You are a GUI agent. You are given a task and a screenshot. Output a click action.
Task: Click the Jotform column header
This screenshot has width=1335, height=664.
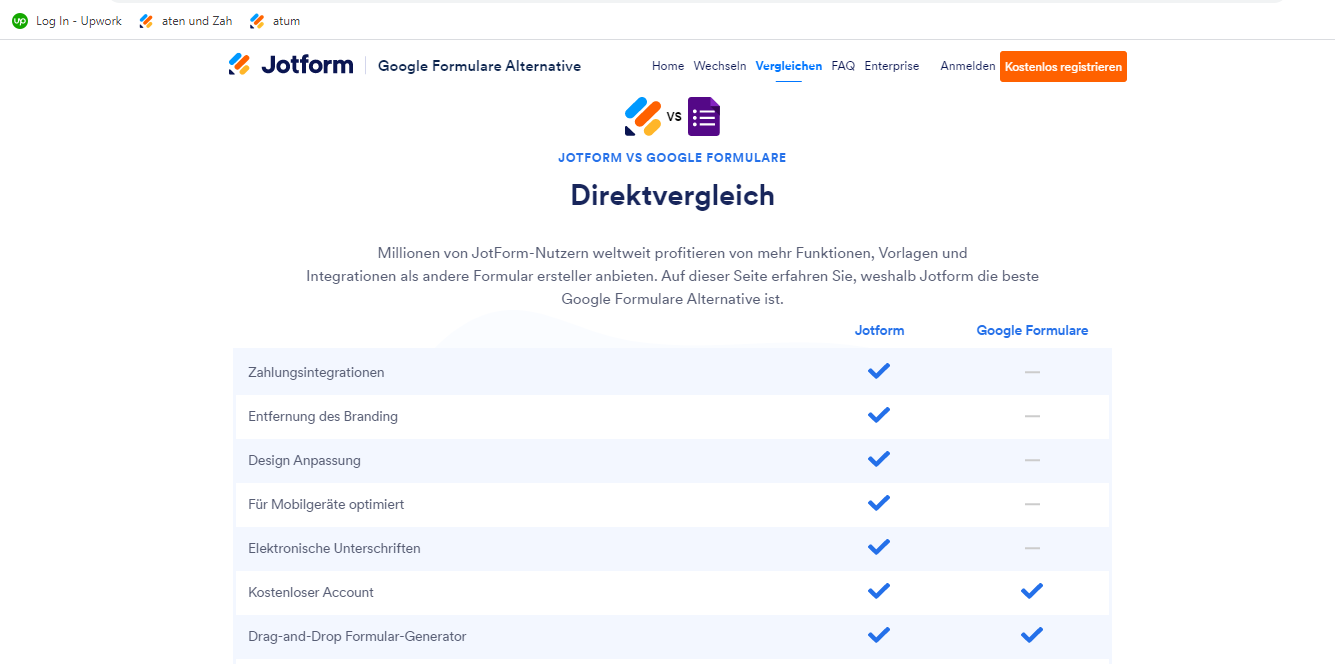coord(879,330)
